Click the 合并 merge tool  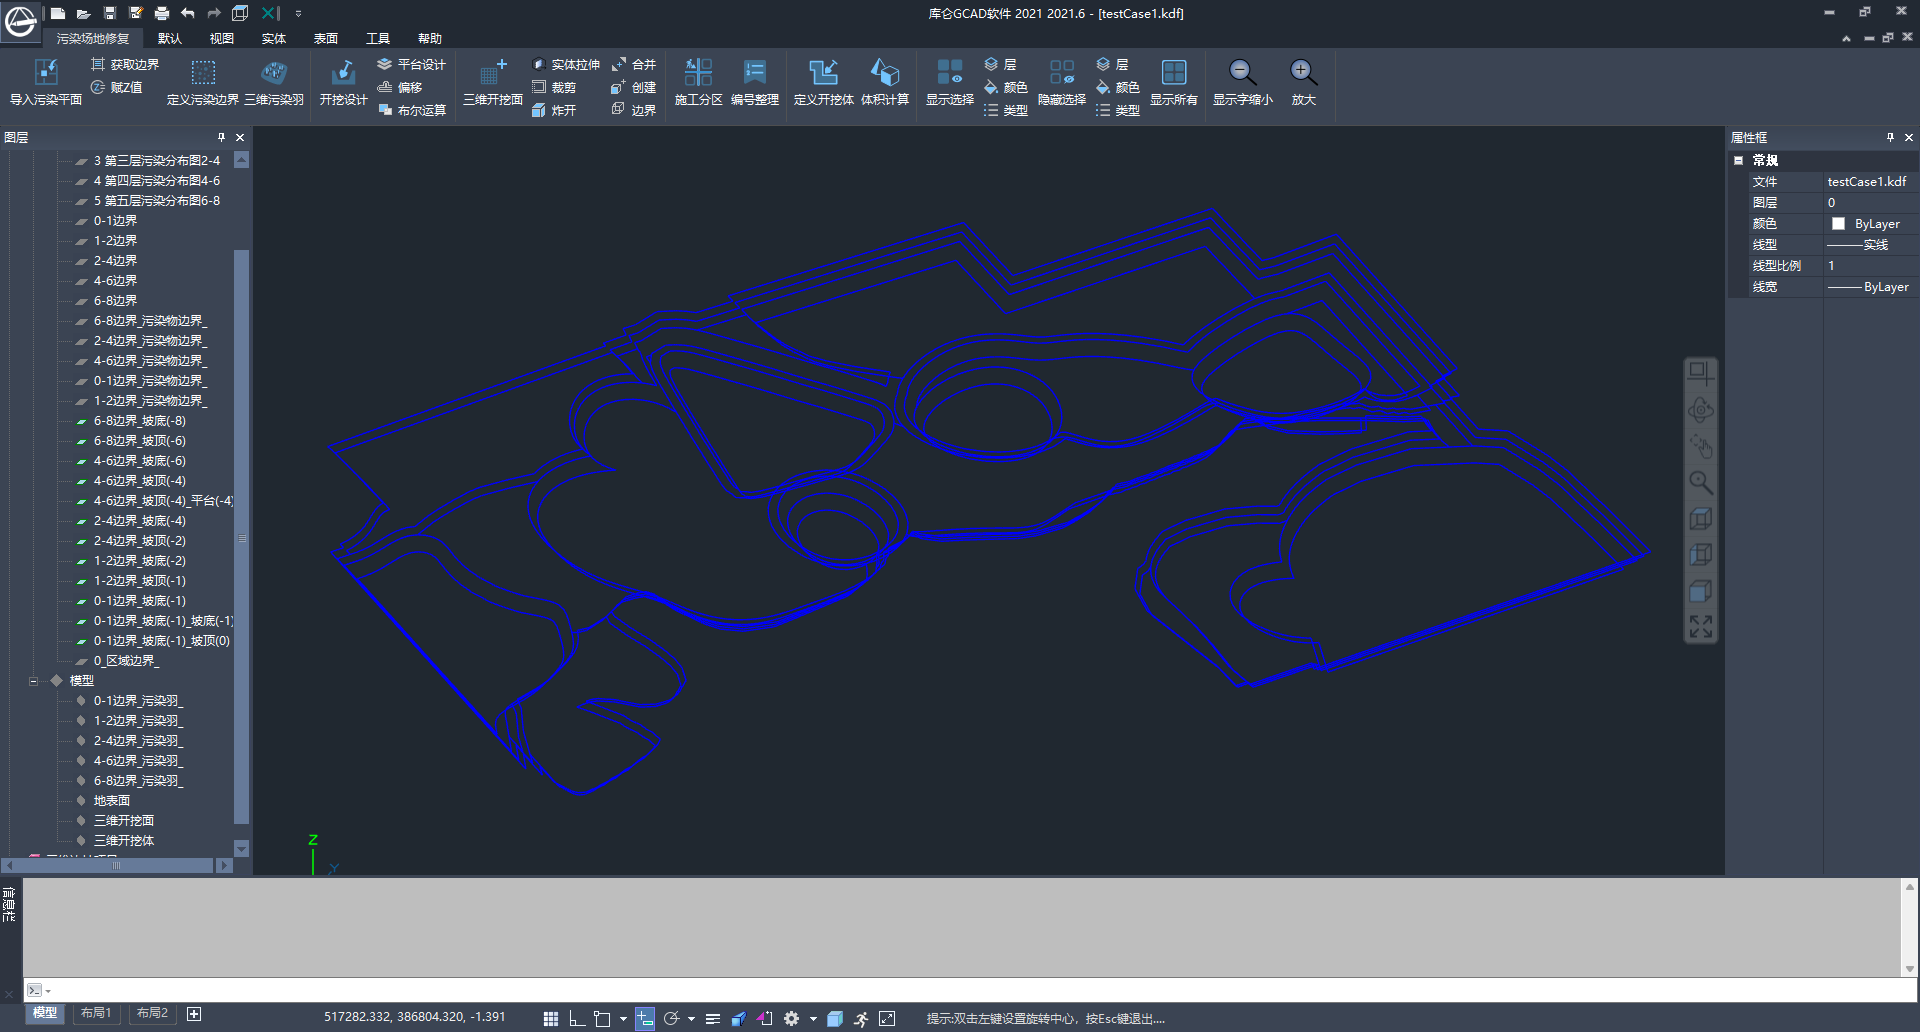click(x=634, y=64)
